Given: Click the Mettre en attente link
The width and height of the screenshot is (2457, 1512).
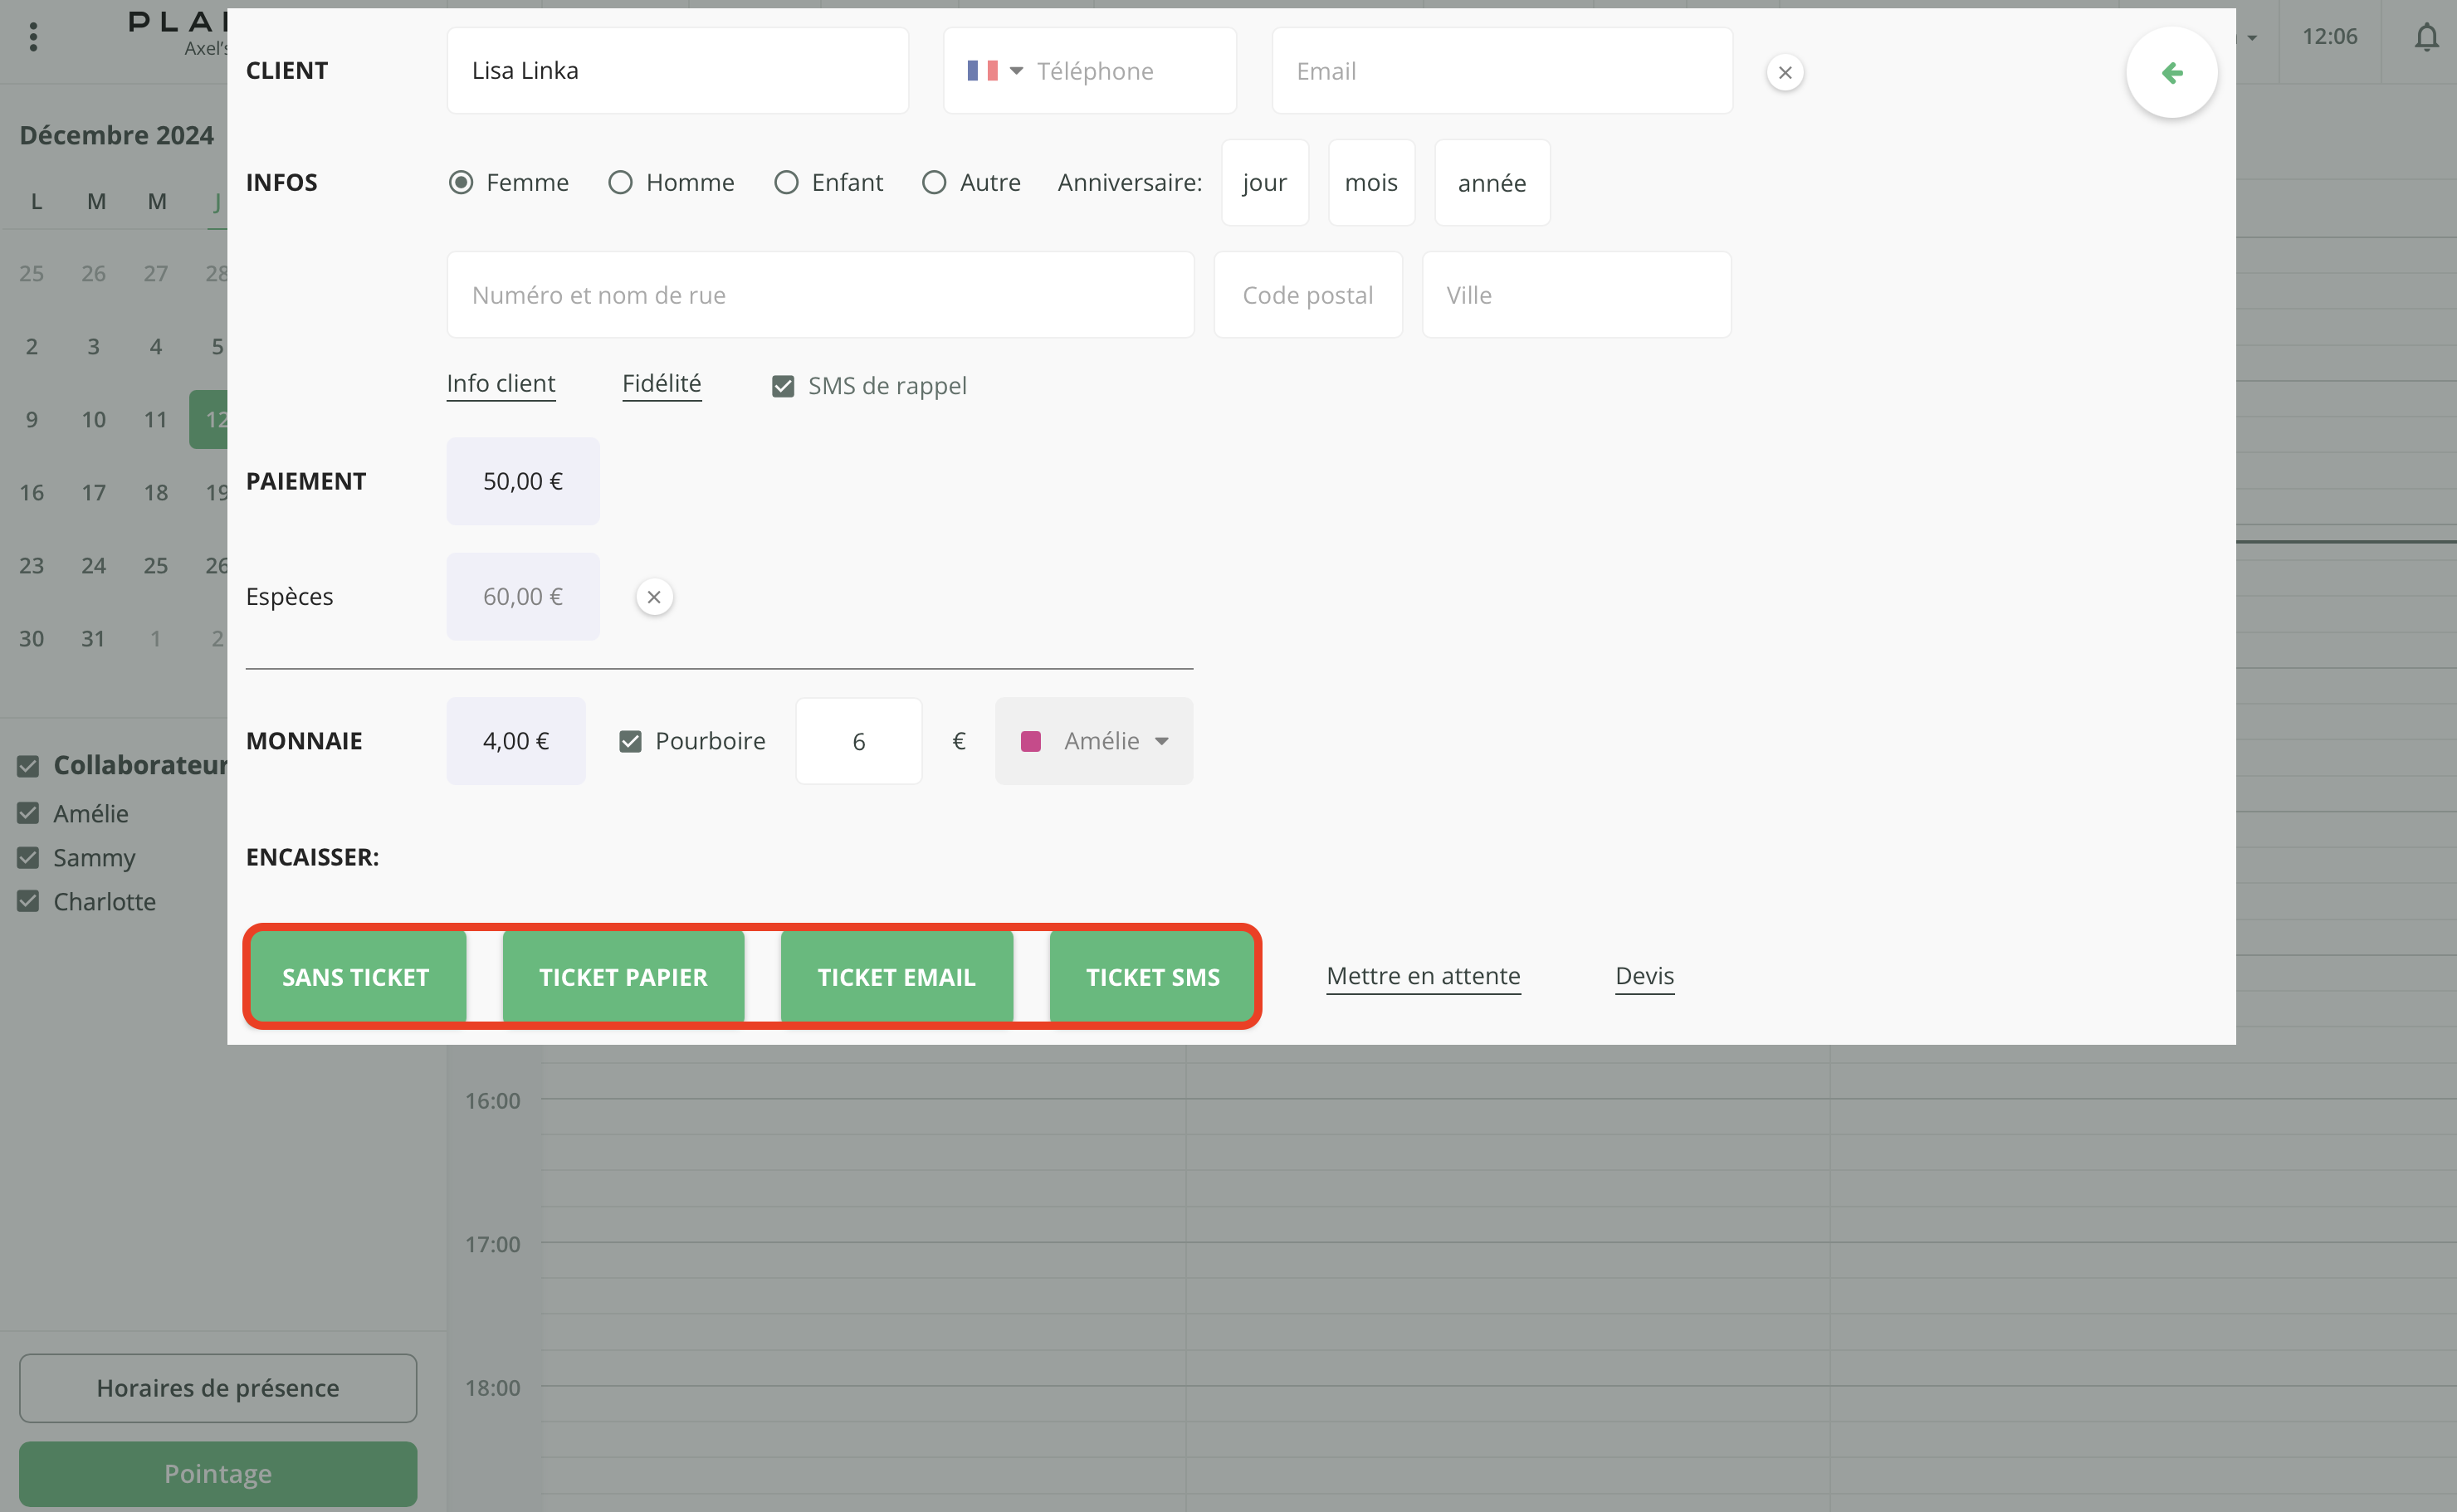Looking at the screenshot, I should pyautogui.click(x=1422, y=976).
